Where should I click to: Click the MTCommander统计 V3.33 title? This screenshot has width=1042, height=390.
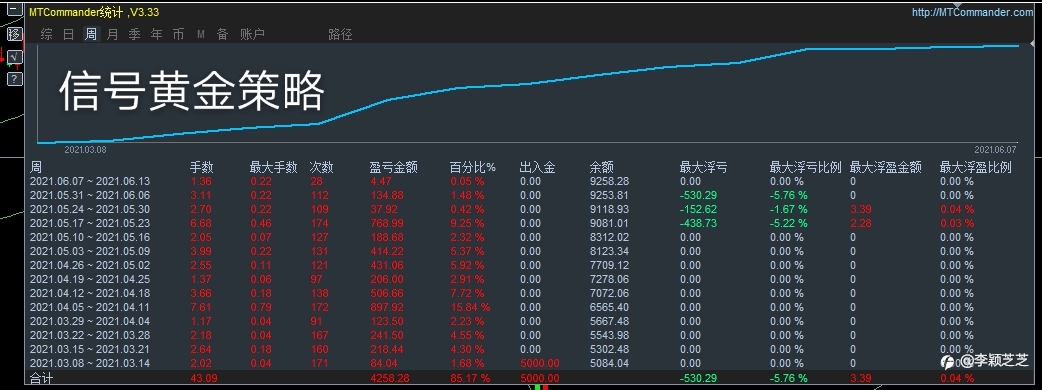point(94,13)
